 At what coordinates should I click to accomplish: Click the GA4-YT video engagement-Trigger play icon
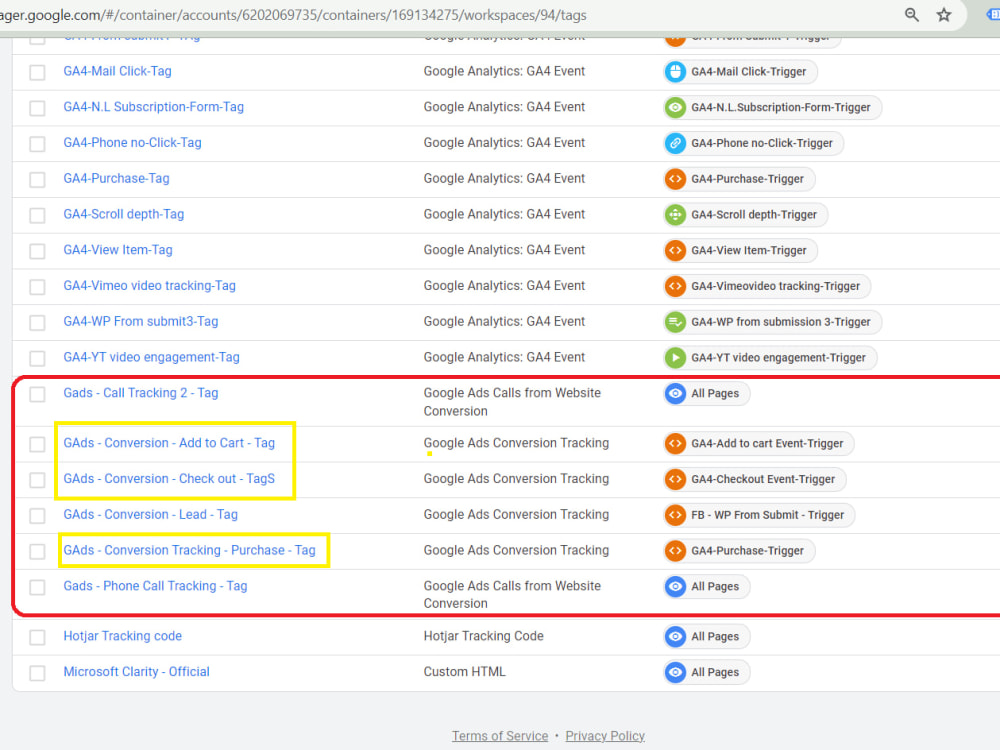[675, 357]
